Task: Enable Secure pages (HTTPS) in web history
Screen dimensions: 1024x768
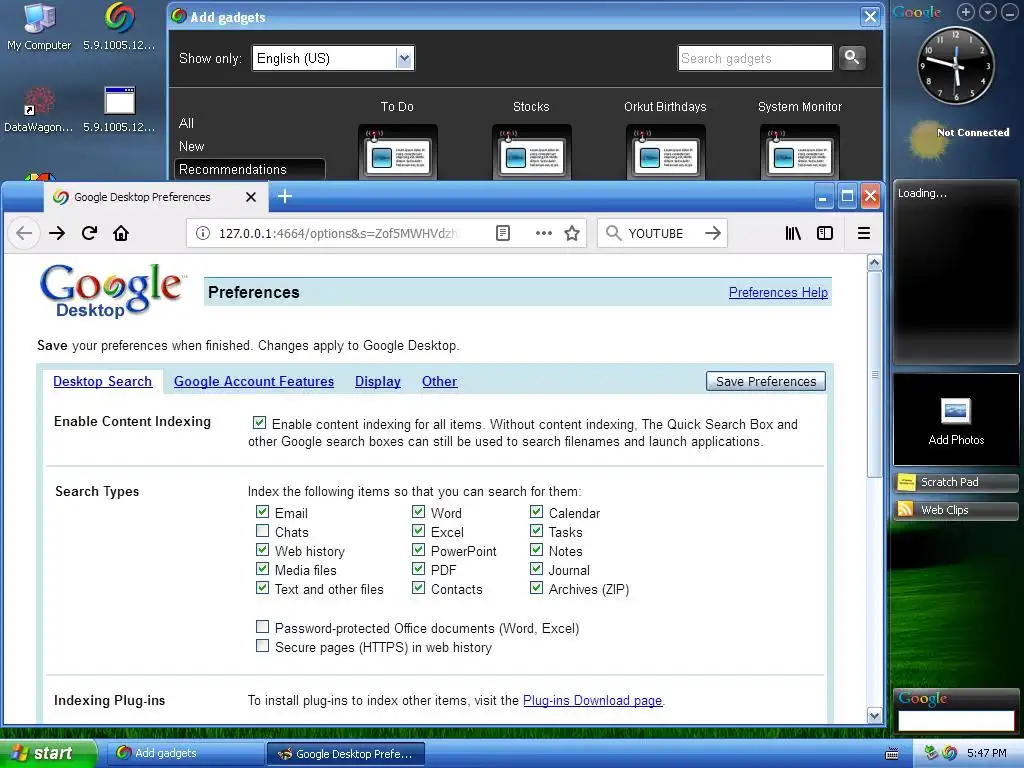Action: [263, 646]
